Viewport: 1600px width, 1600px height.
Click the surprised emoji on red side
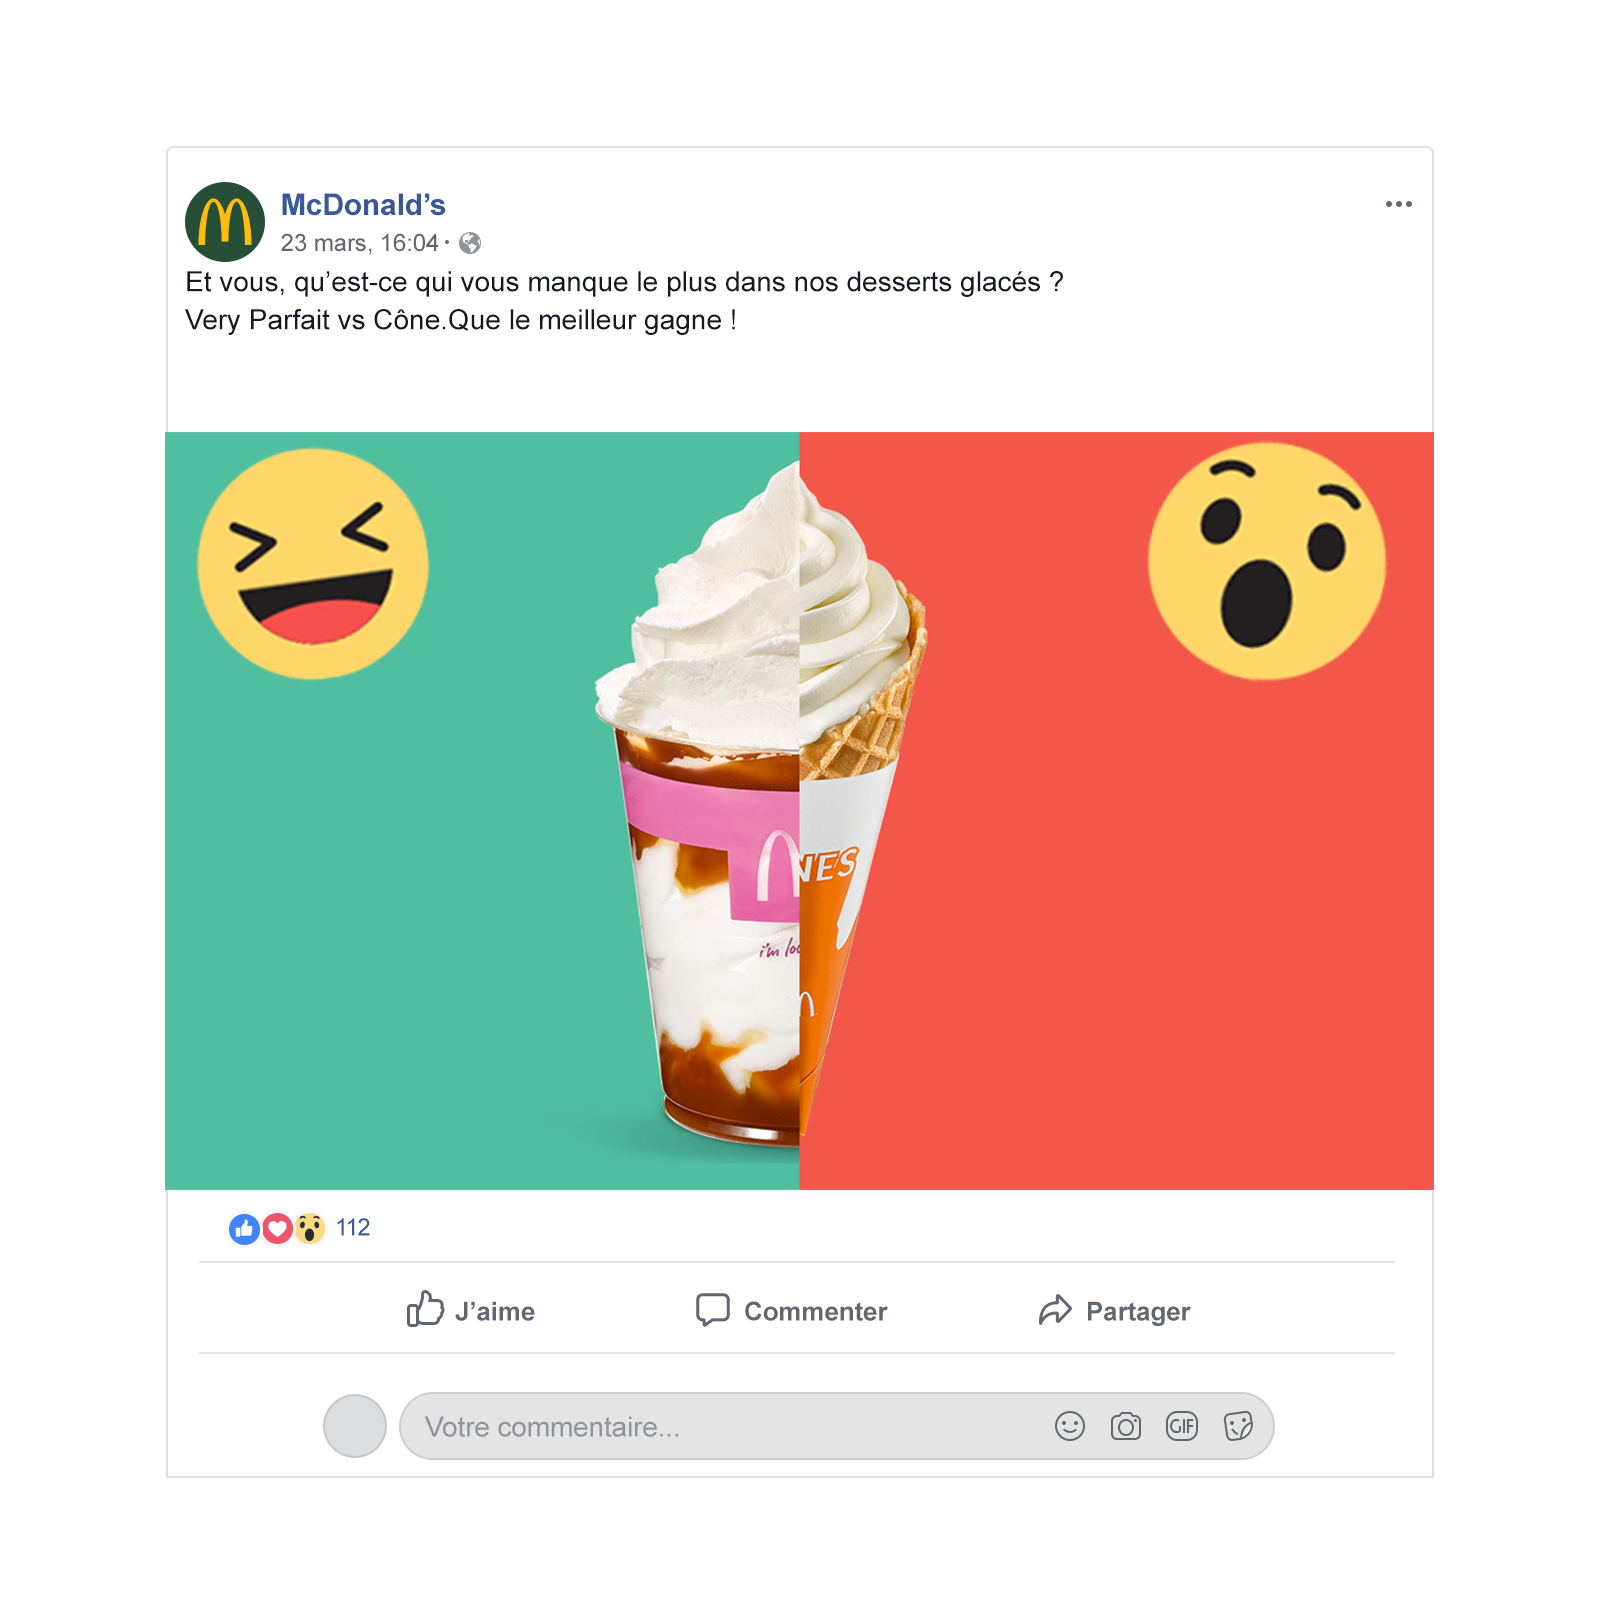click(x=1267, y=561)
